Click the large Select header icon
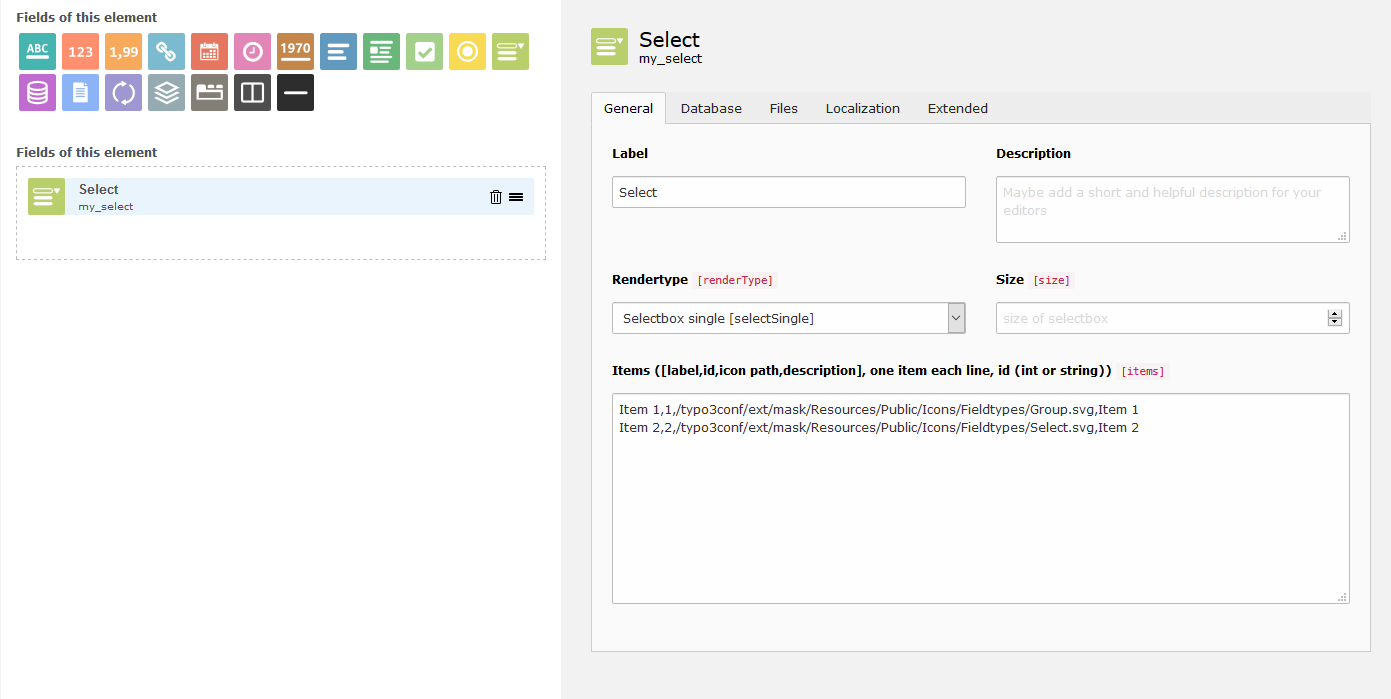The image size is (1391, 699). click(609, 47)
